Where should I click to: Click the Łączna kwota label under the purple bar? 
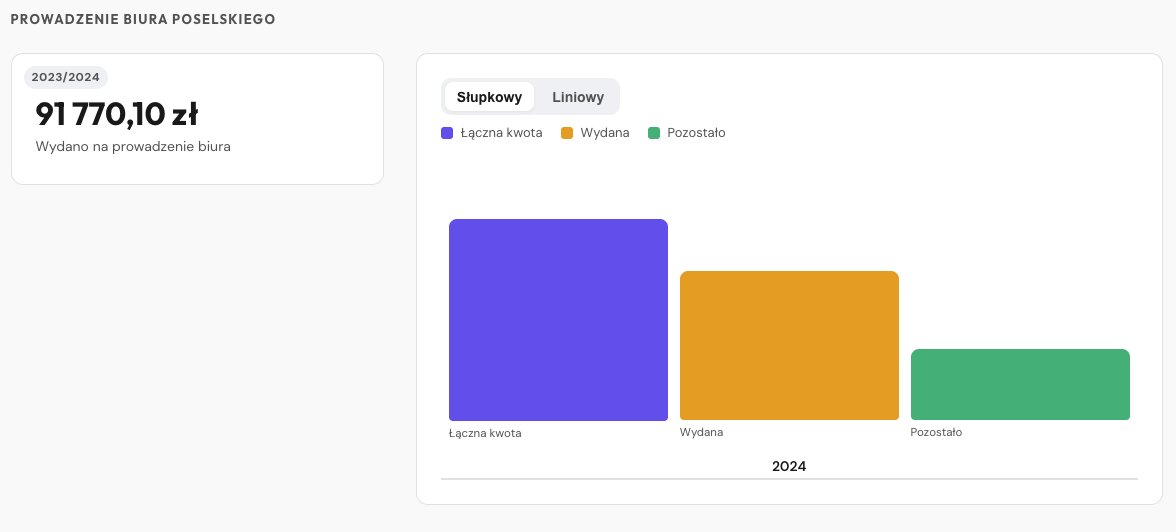pyautogui.click(x=485, y=434)
